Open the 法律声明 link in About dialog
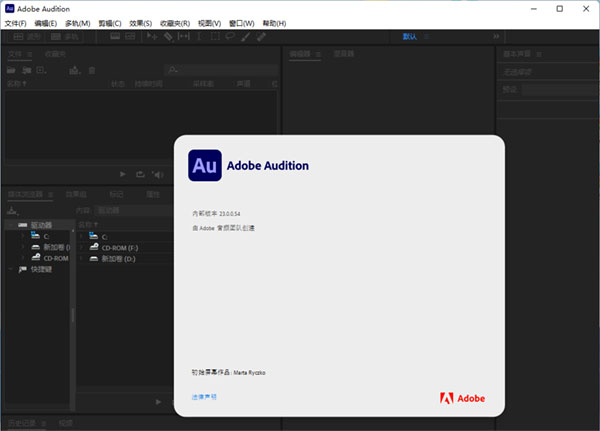 (x=204, y=397)
